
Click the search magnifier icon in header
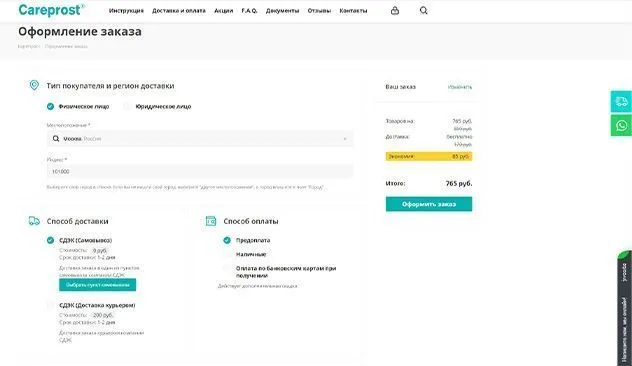click(x=424, y=10)
